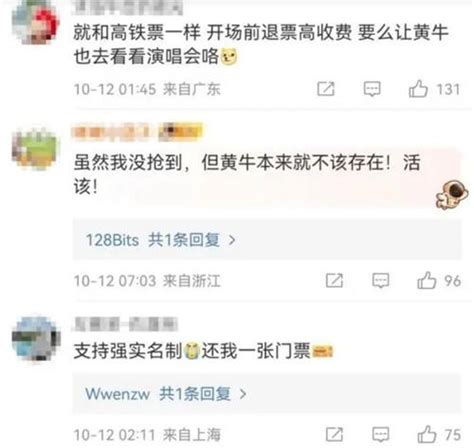Select comment text 支持强实名制

[128, 351]
